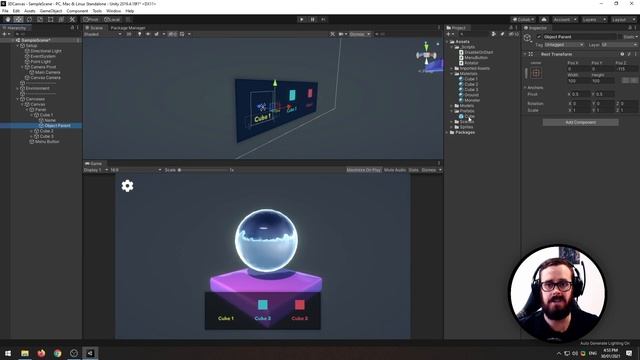Lock the Inspector panel
Screen dimensions: 640x360
point(629,28)
